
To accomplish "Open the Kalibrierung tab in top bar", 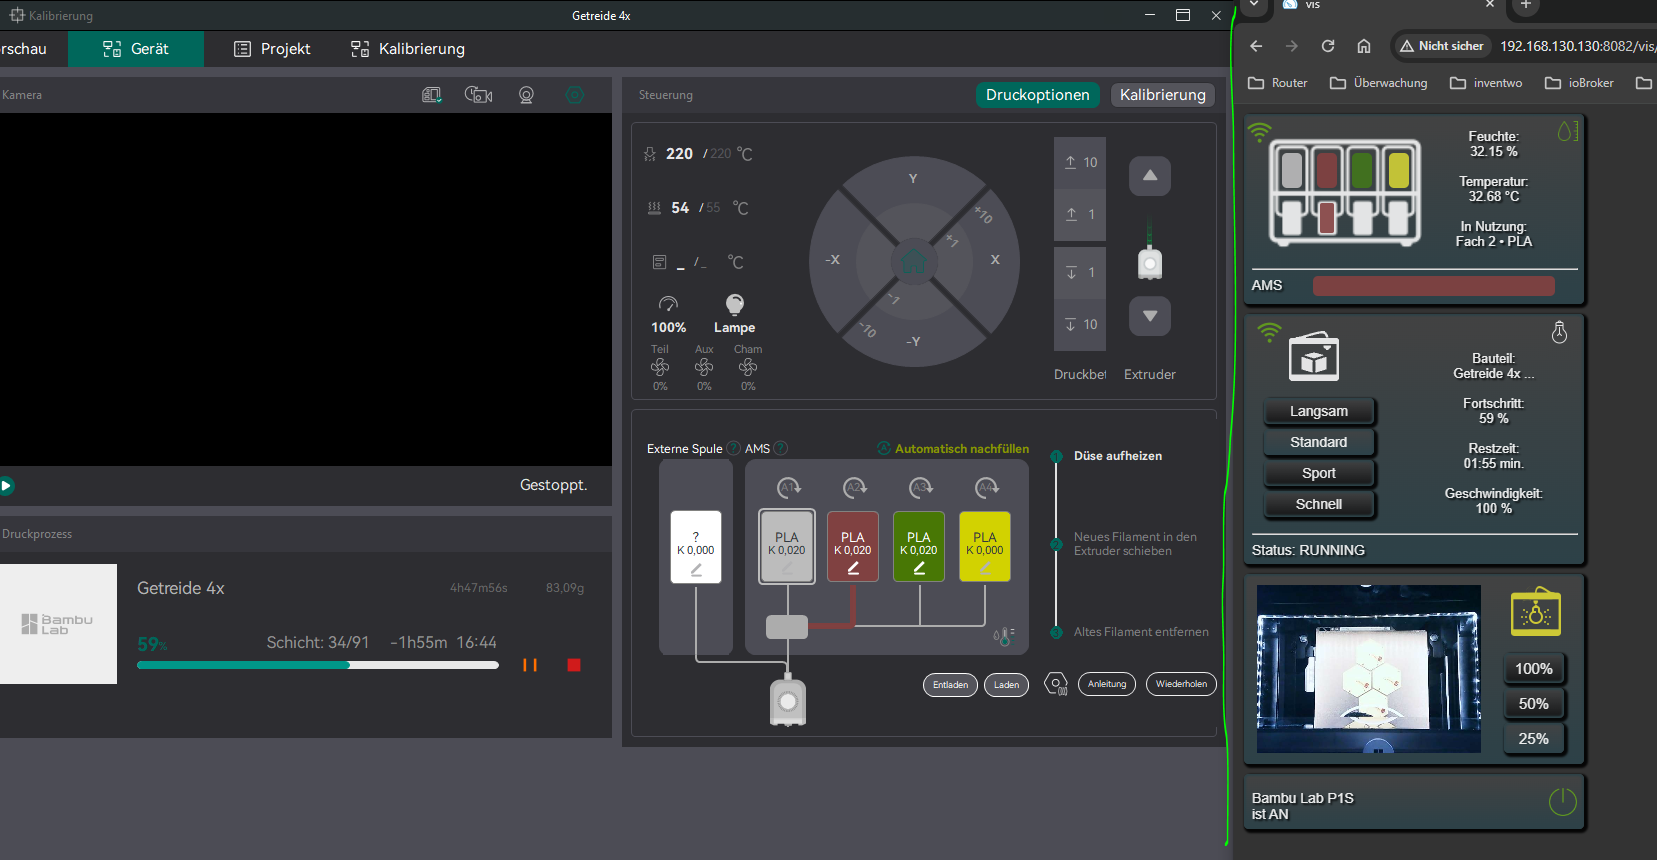I will click(x=408, y=49).
